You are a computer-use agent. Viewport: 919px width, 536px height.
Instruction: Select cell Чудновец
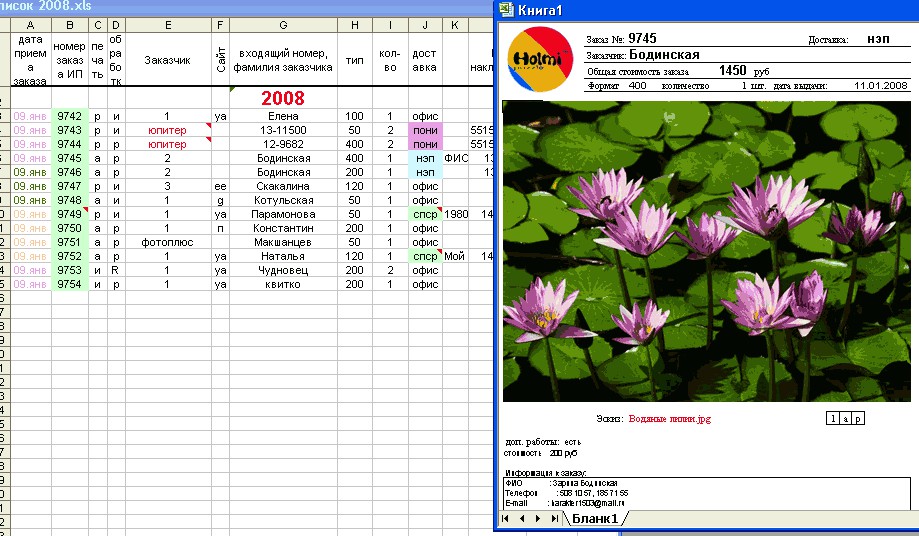pos(283,270)
